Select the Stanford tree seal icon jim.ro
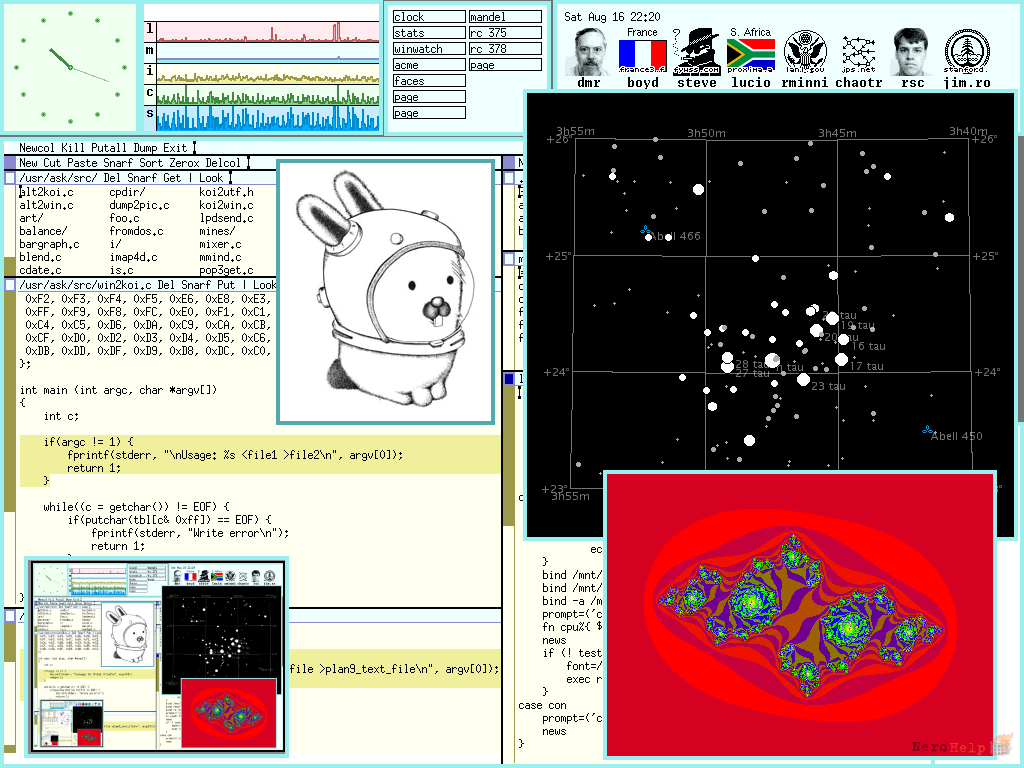The image size is (1024, 768). tap(967, 52)
